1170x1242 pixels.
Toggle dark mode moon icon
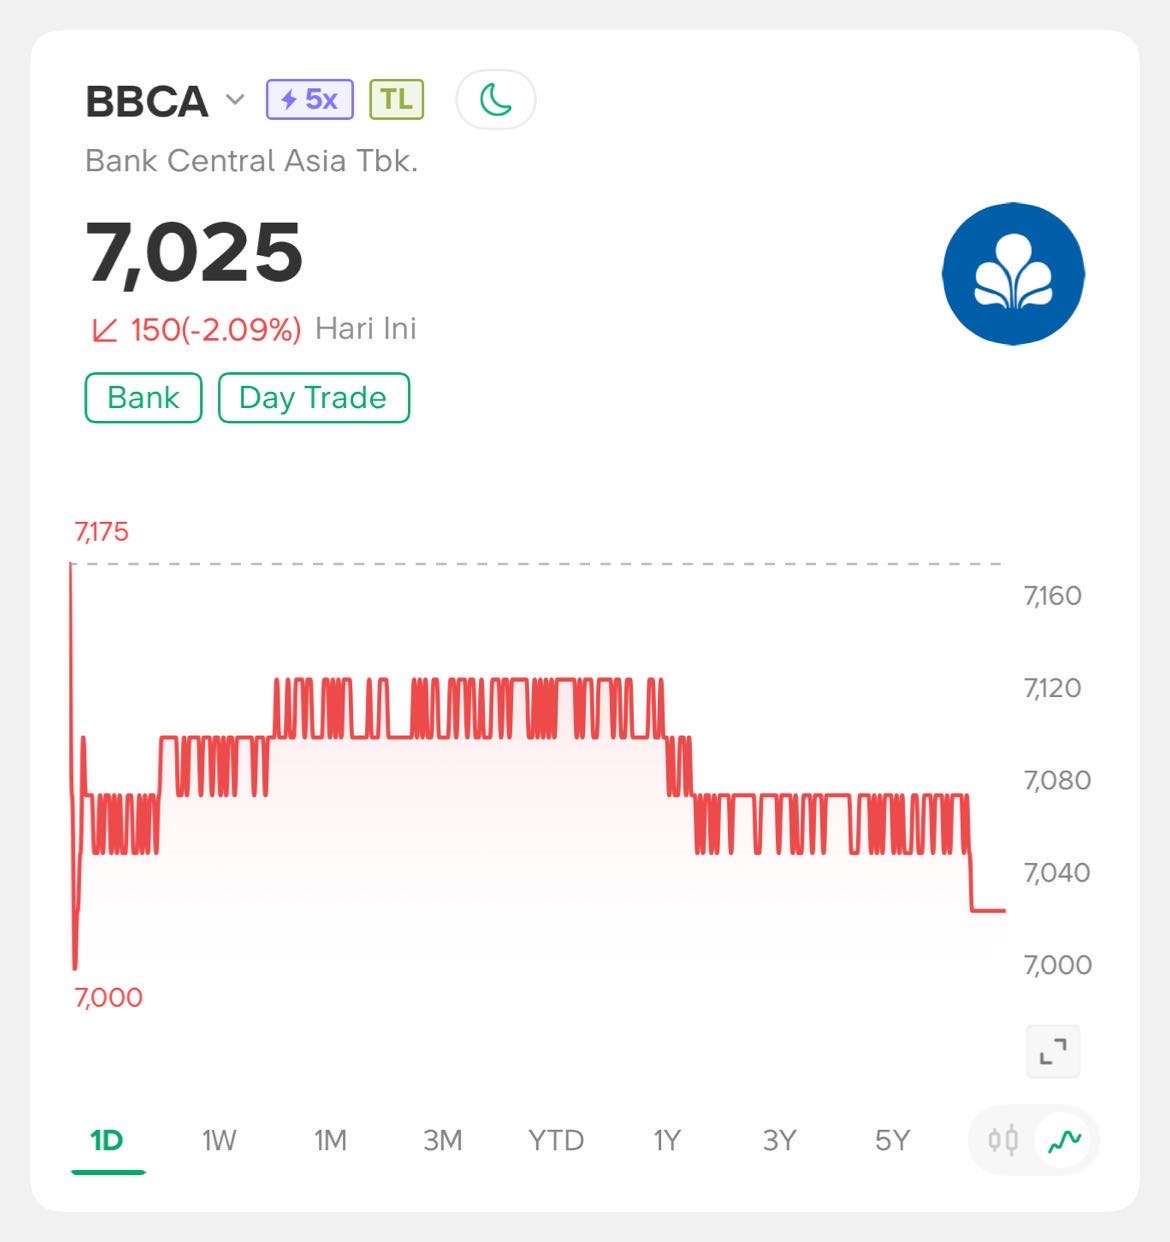(496, 100)
